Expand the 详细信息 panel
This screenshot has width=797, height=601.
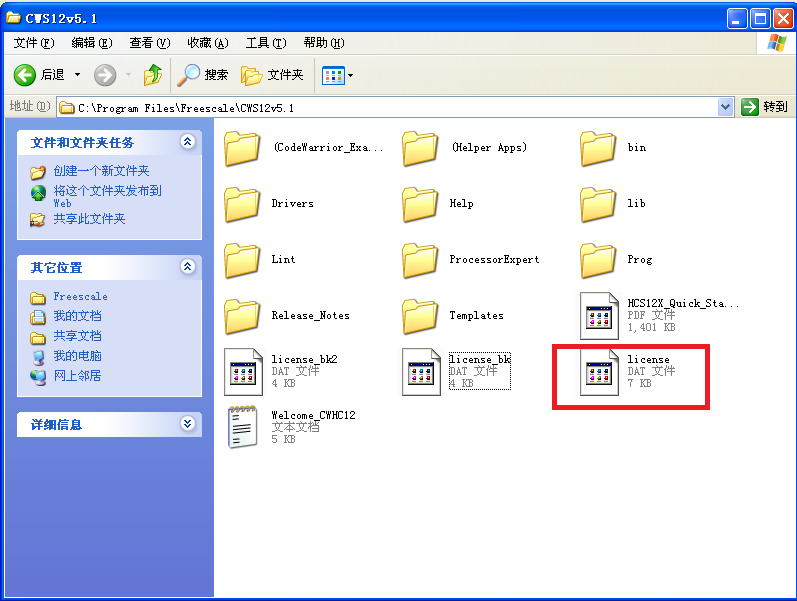(188, 424)
